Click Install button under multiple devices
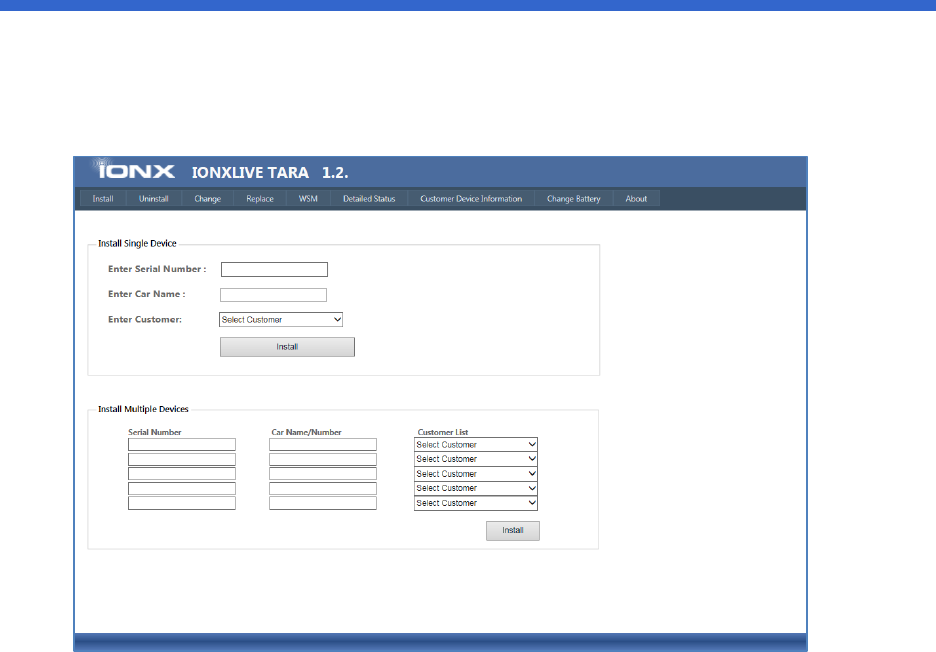Viewport: 936px width, 652px height. (x=513, y=531)
